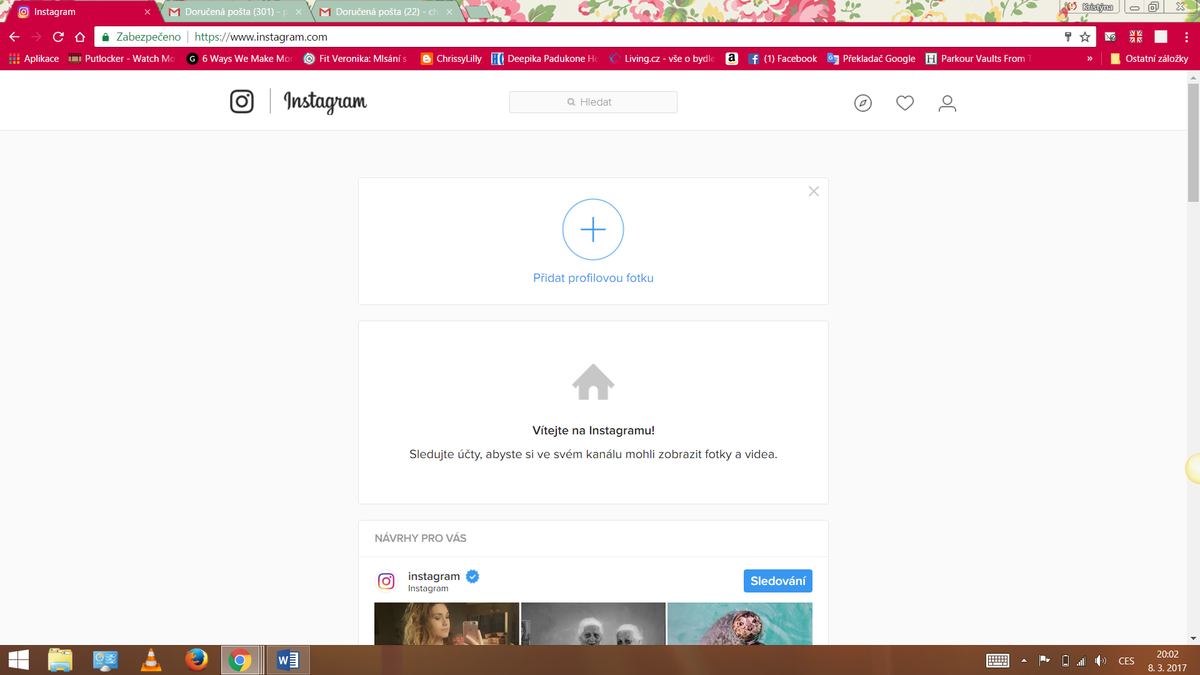The height and width of the screenshot is (675, 1200).
Task: Open the Explore compass icon
Action: click(863, 103)
